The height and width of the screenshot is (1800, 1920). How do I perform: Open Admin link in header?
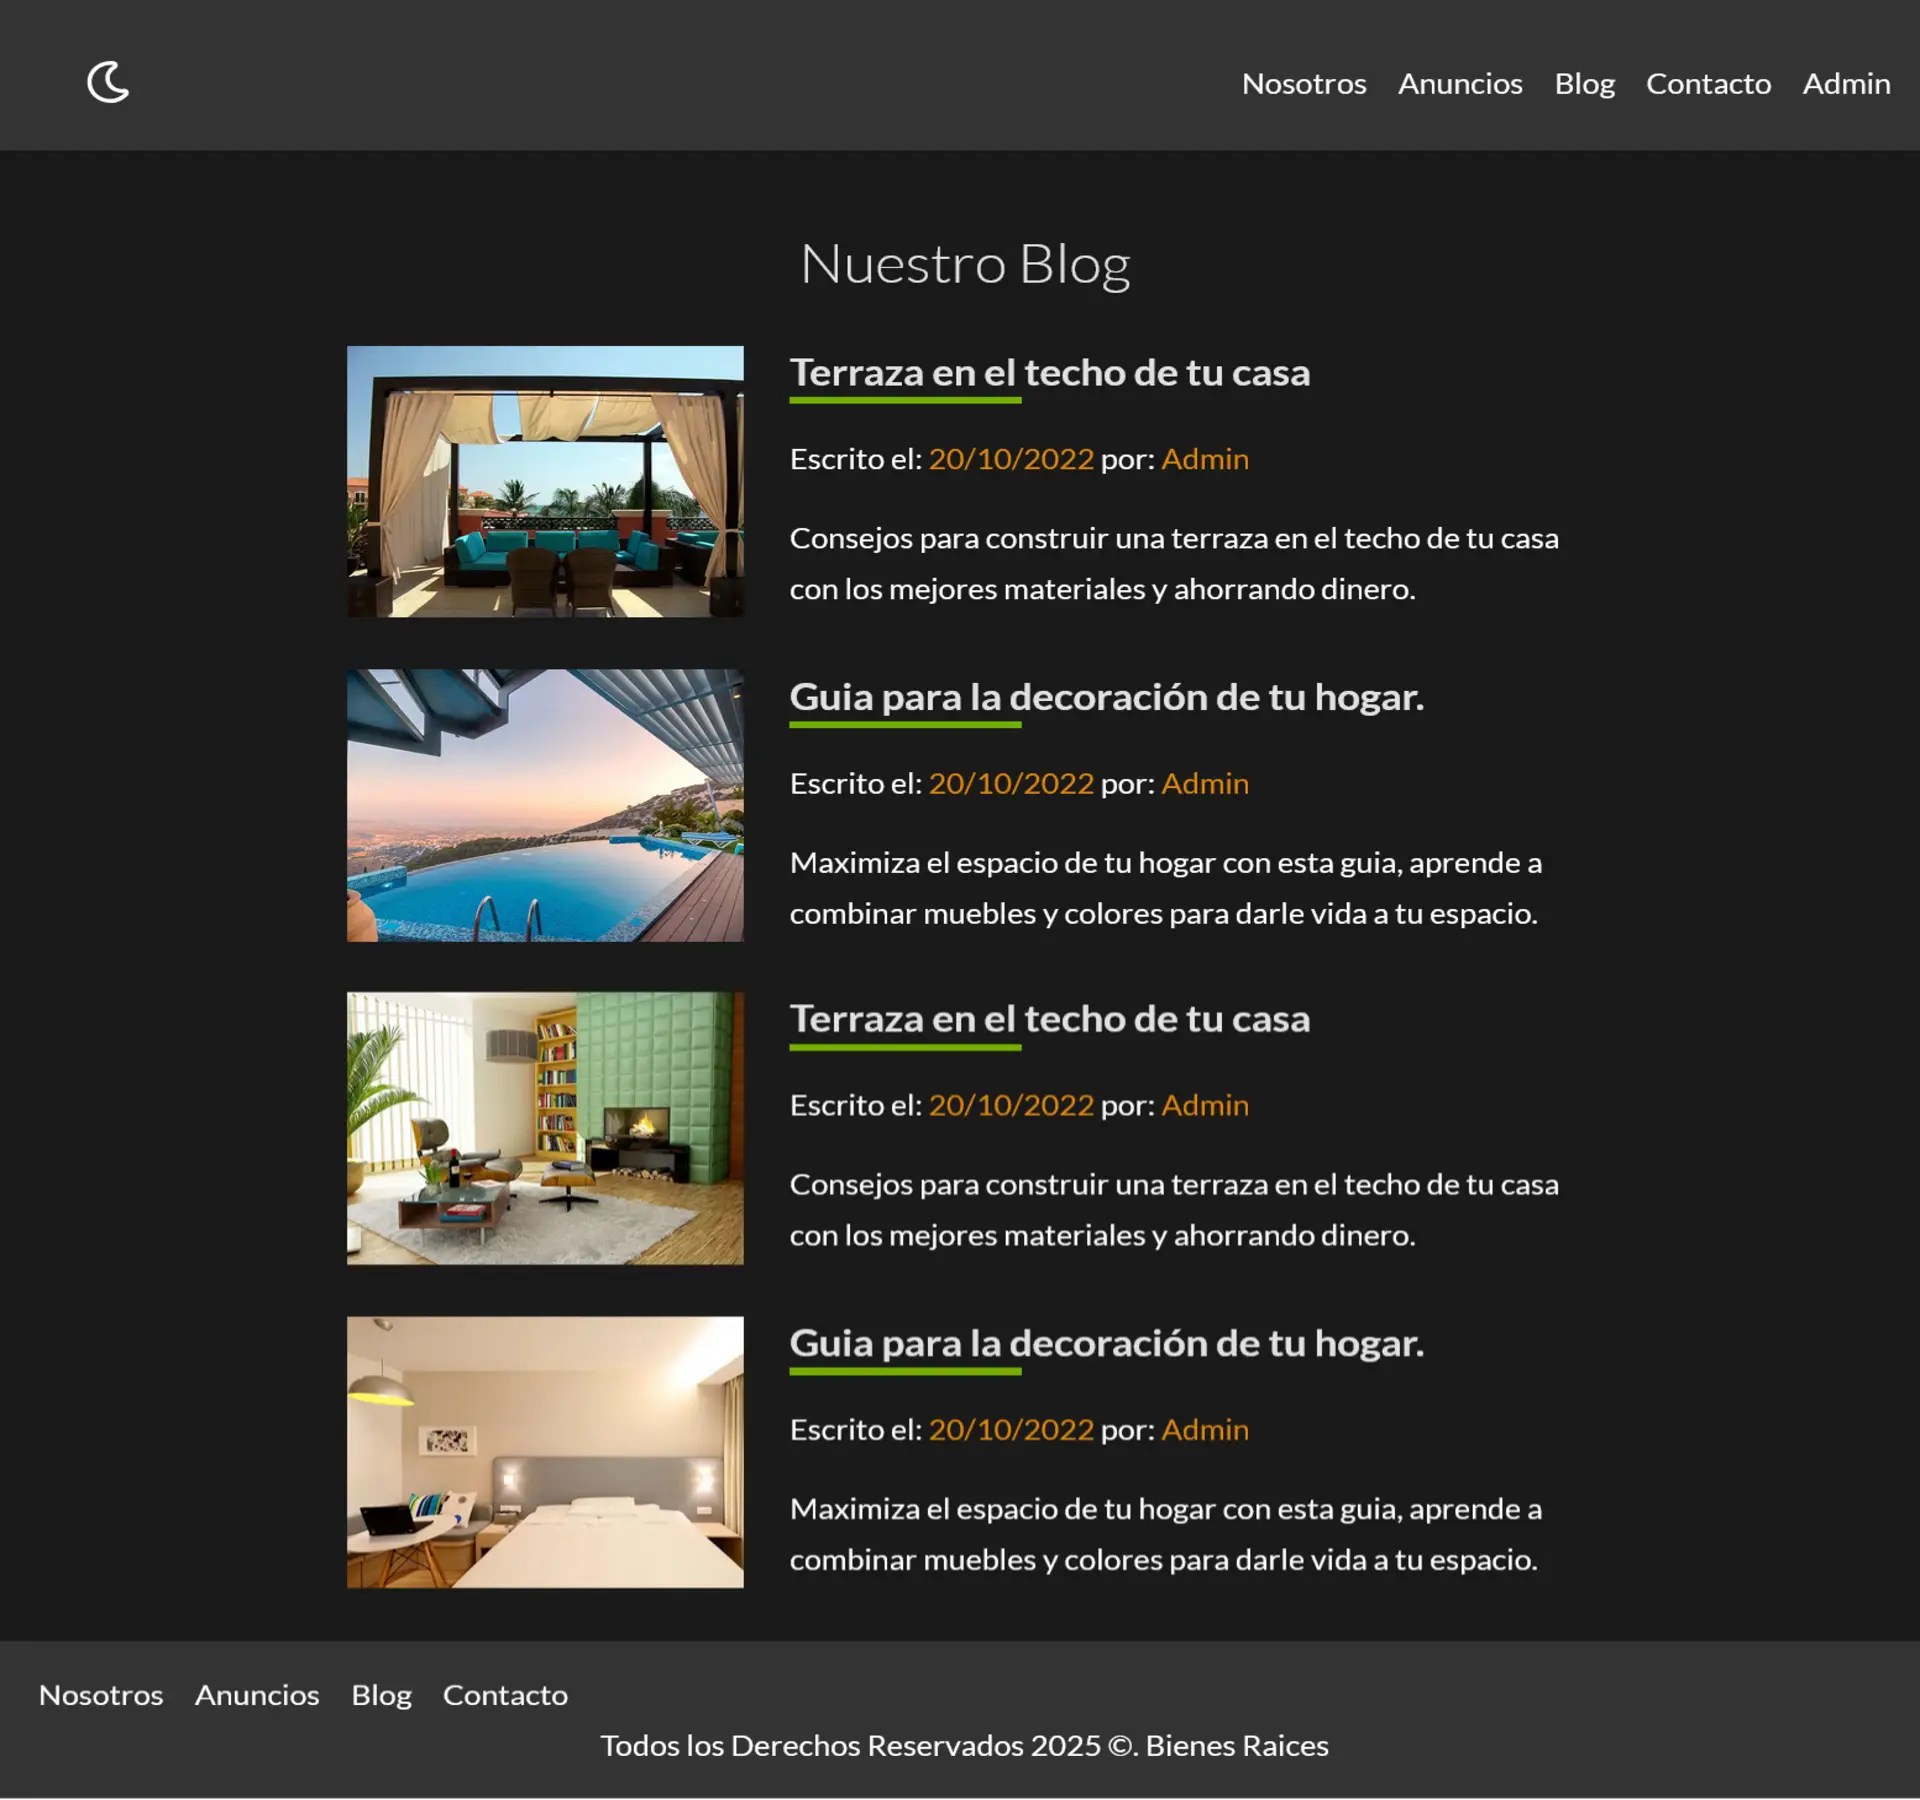pyautogui.click(x=1845, y=84)
